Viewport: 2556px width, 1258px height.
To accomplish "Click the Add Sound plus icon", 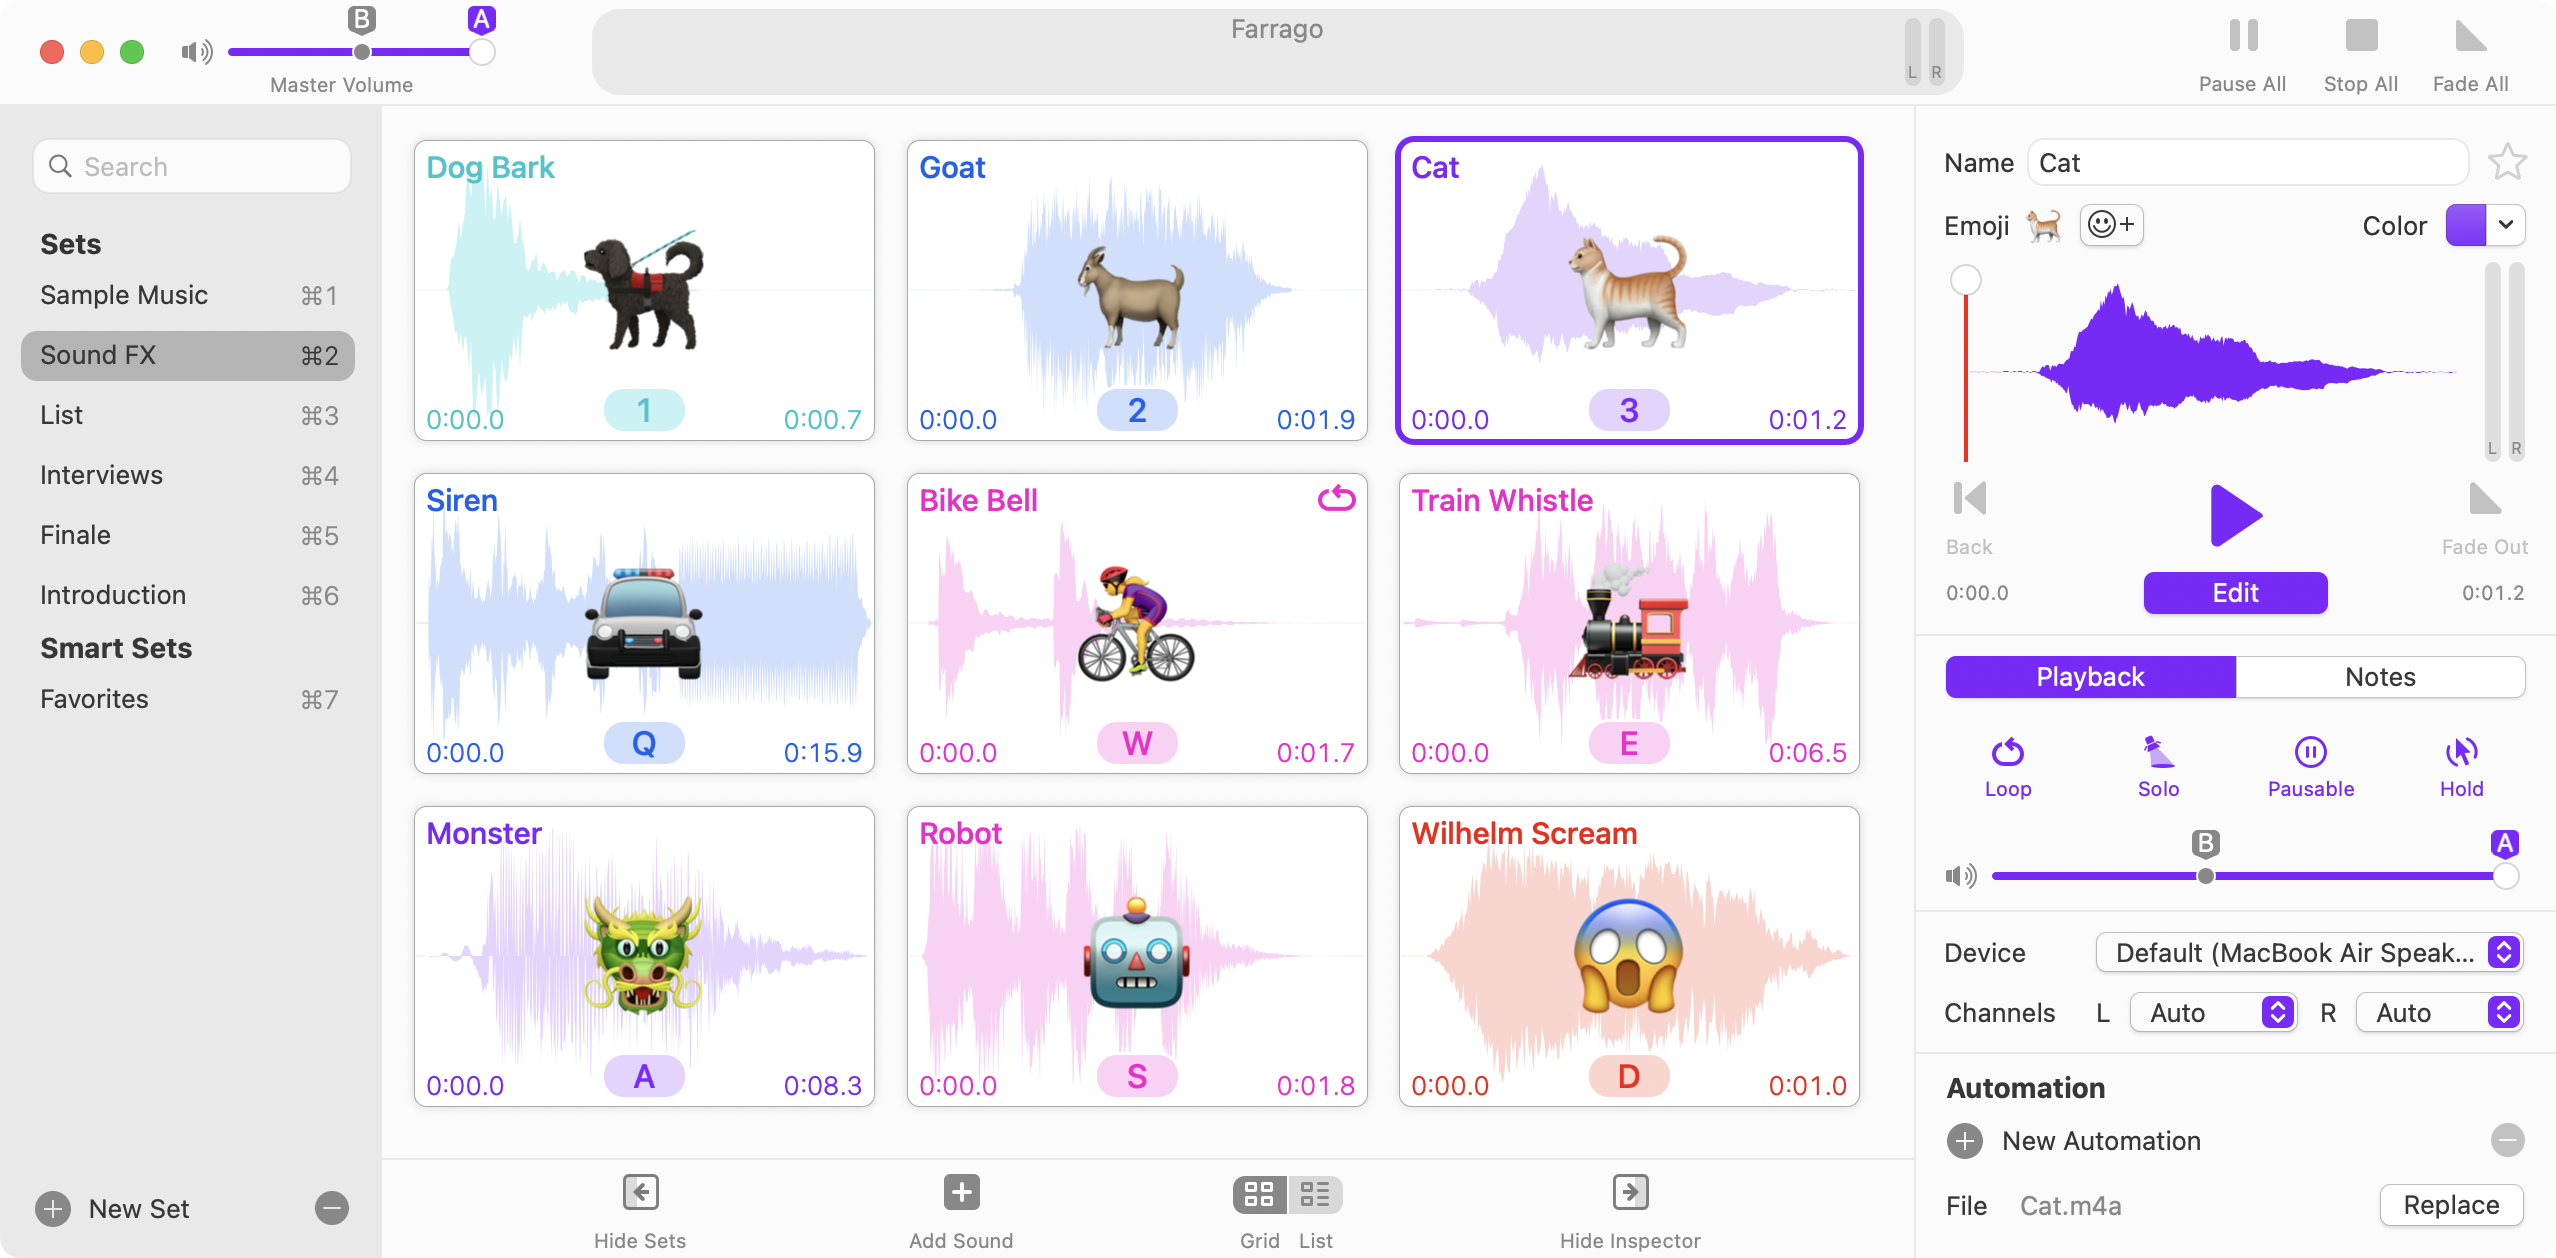I will point(961,1192).
